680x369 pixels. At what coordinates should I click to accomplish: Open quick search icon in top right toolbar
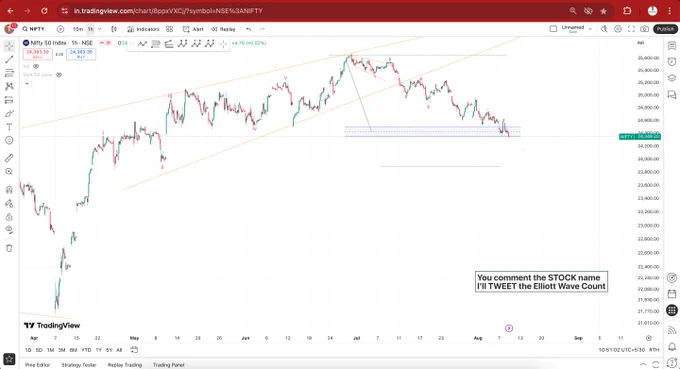(x=604, y=29)
